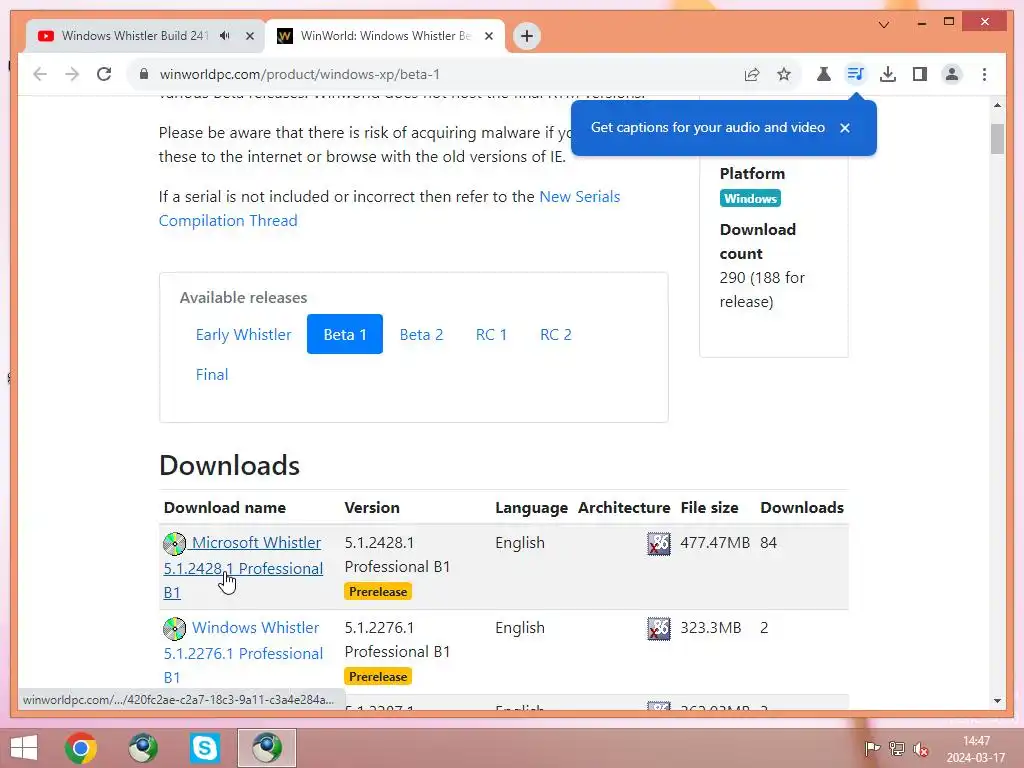Open media control toolbar icon
The height and width of the screenshot is (768, 1024).
pos(856,74)
